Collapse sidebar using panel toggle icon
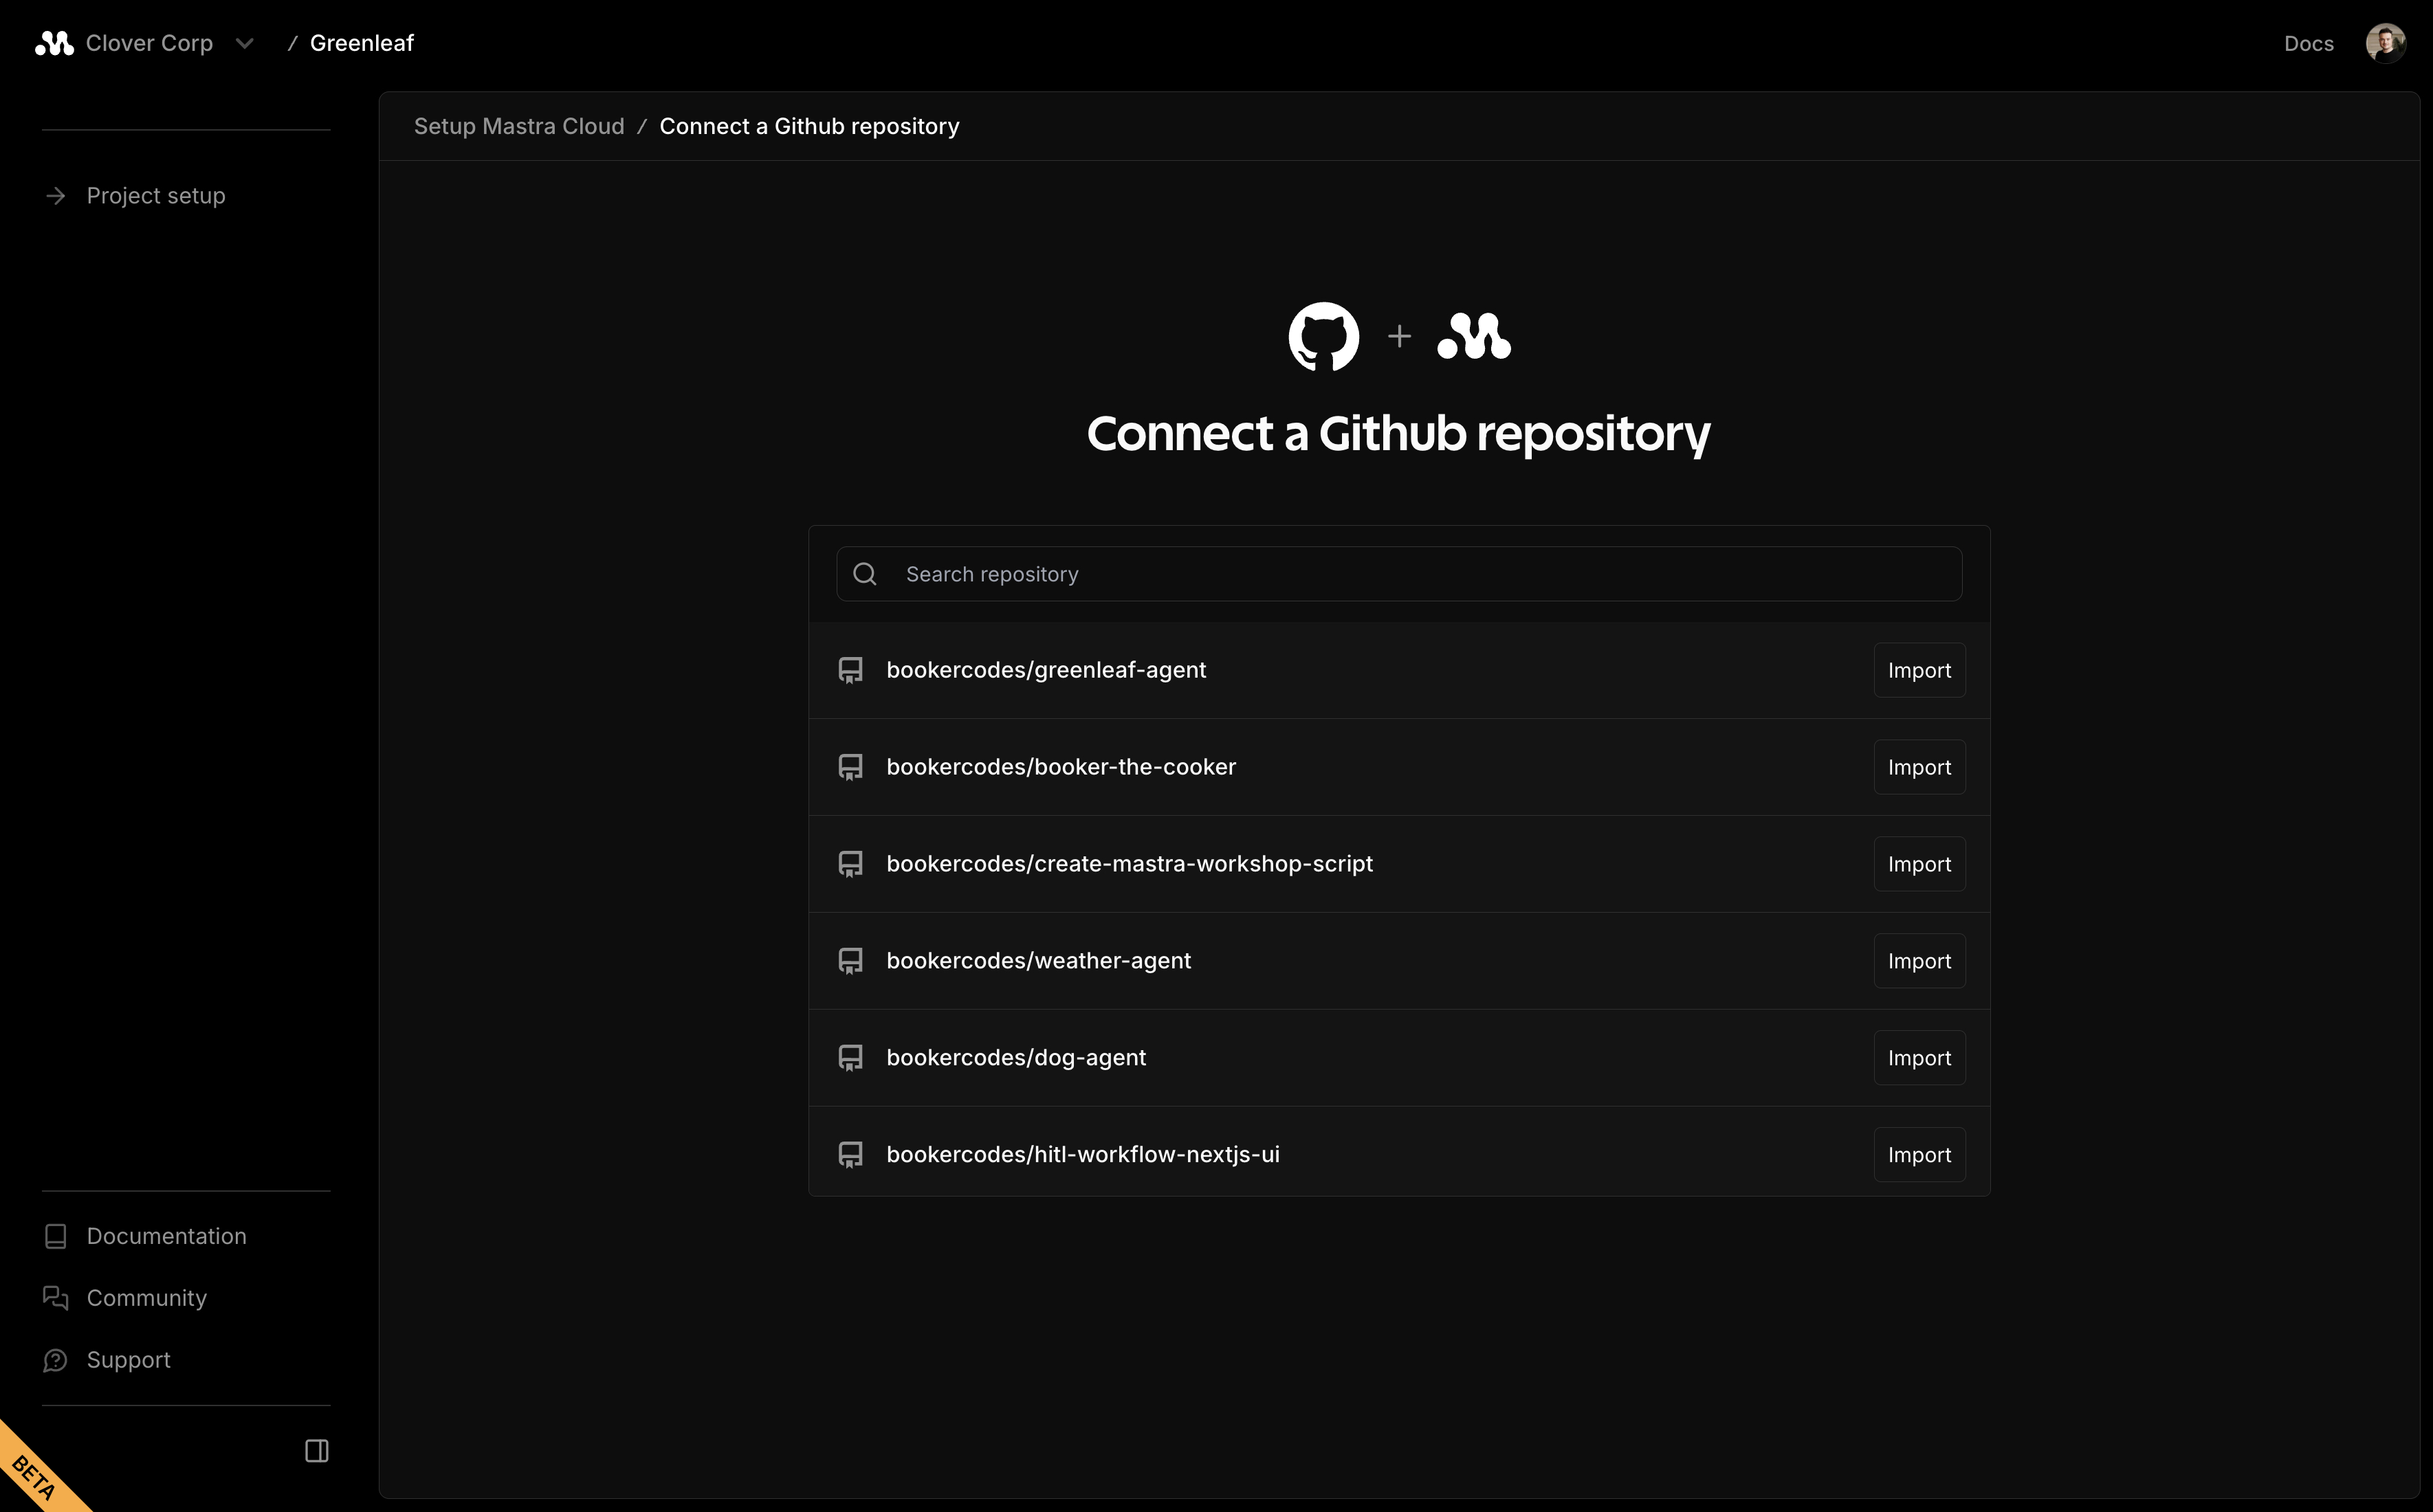This screenshot has height=1512, width=2433. click(316, 1450)
